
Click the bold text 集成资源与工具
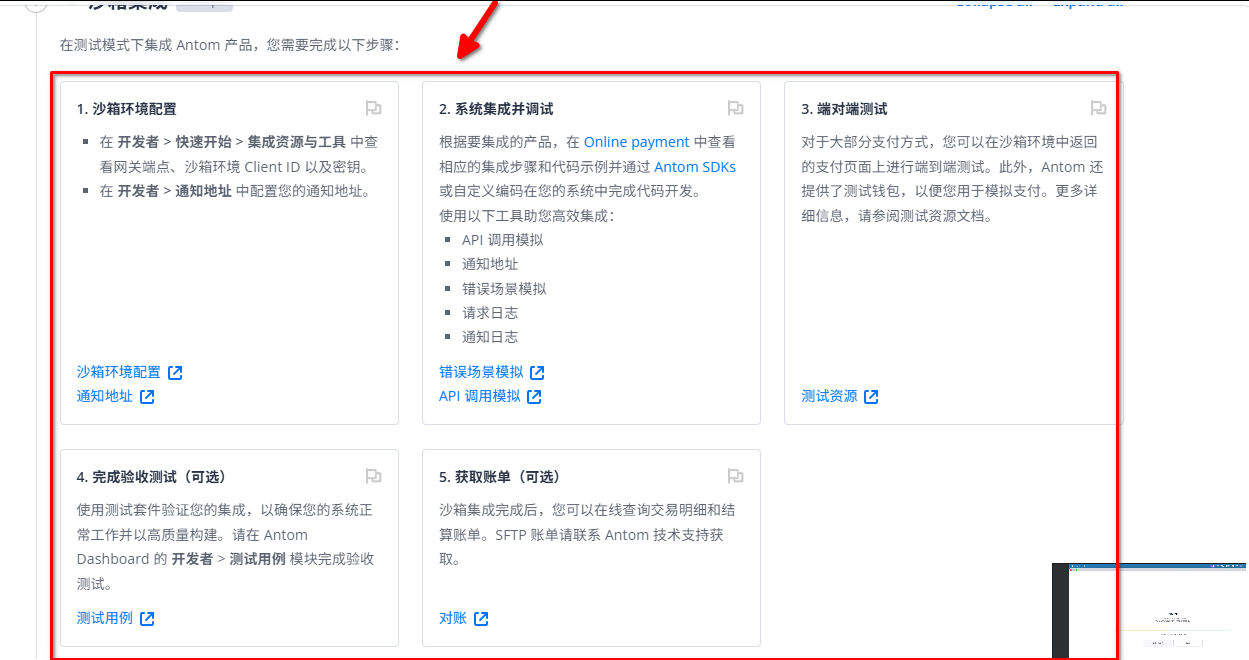point(297,142)
